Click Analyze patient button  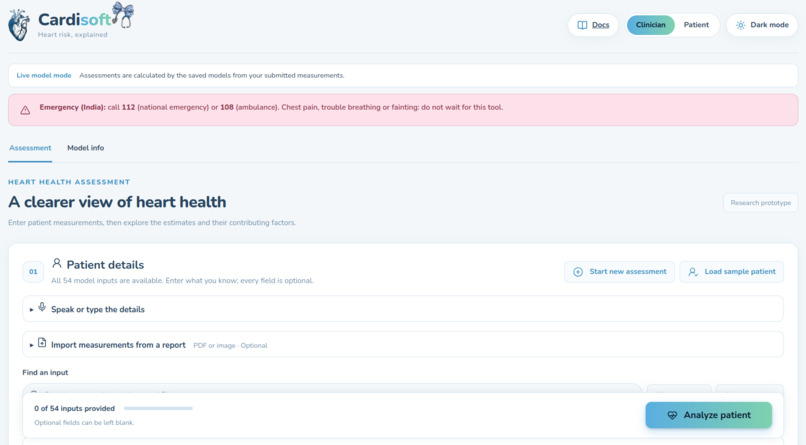(708, 415)
